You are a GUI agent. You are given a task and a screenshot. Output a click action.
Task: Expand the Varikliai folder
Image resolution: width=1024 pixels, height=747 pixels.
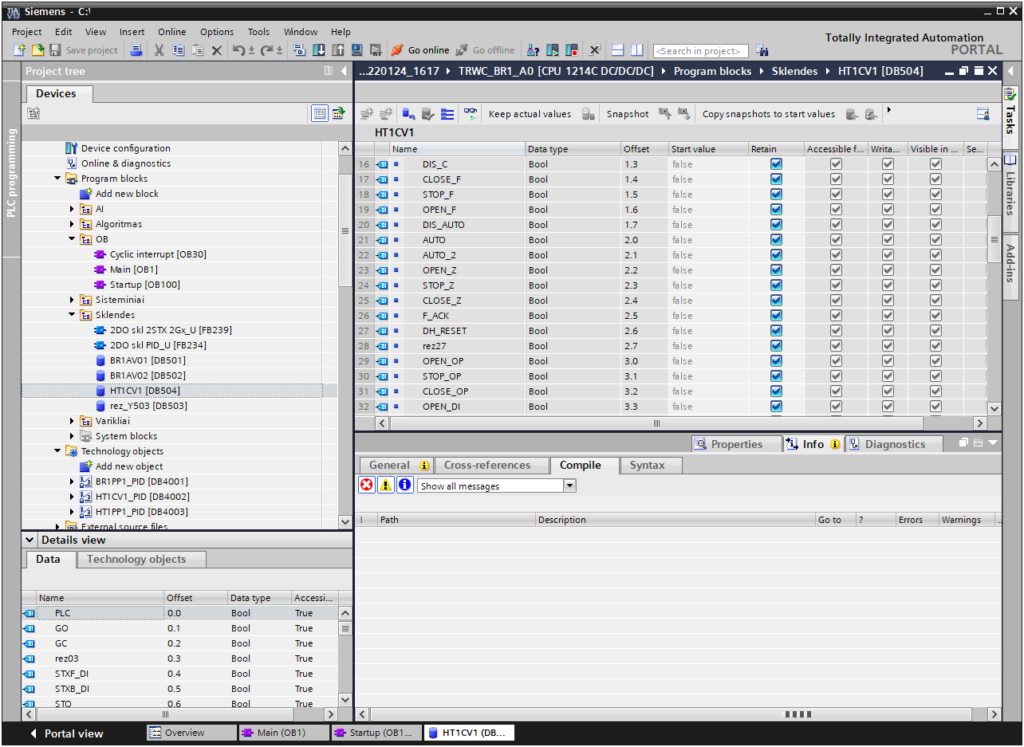(72, 421)
